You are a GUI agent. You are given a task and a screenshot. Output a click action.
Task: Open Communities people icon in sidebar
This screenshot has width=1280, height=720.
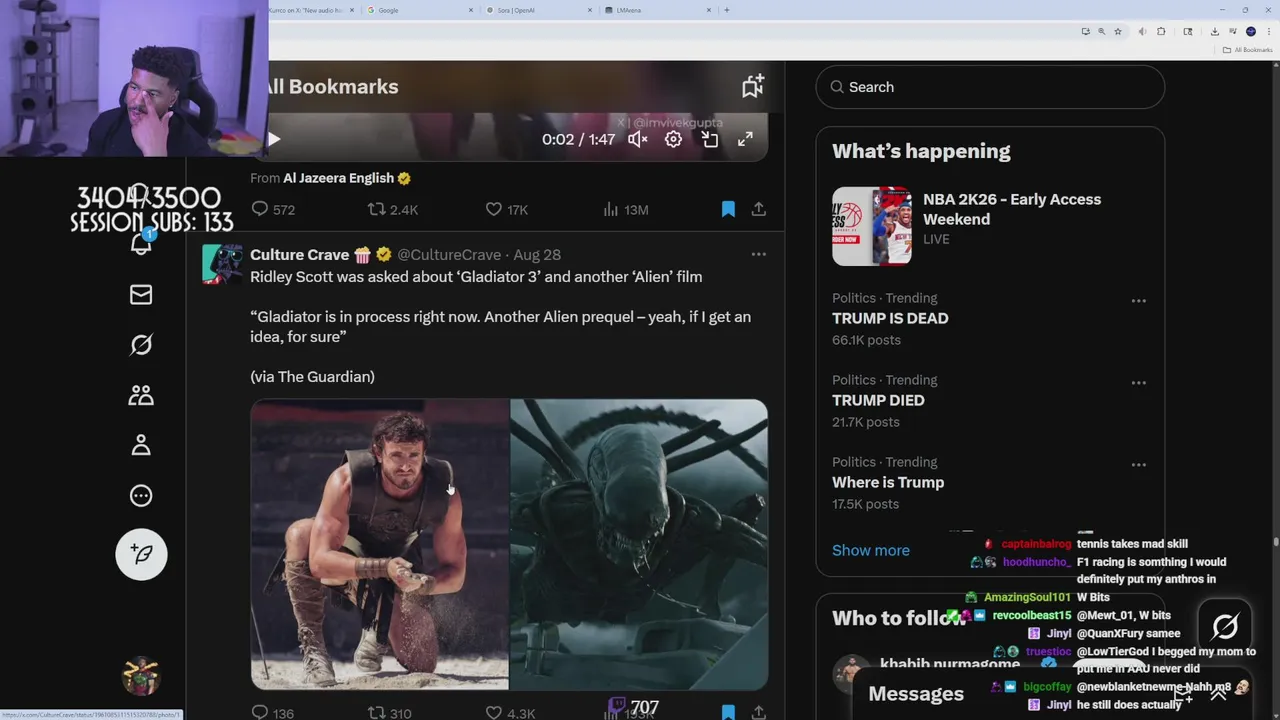(141, 395)
